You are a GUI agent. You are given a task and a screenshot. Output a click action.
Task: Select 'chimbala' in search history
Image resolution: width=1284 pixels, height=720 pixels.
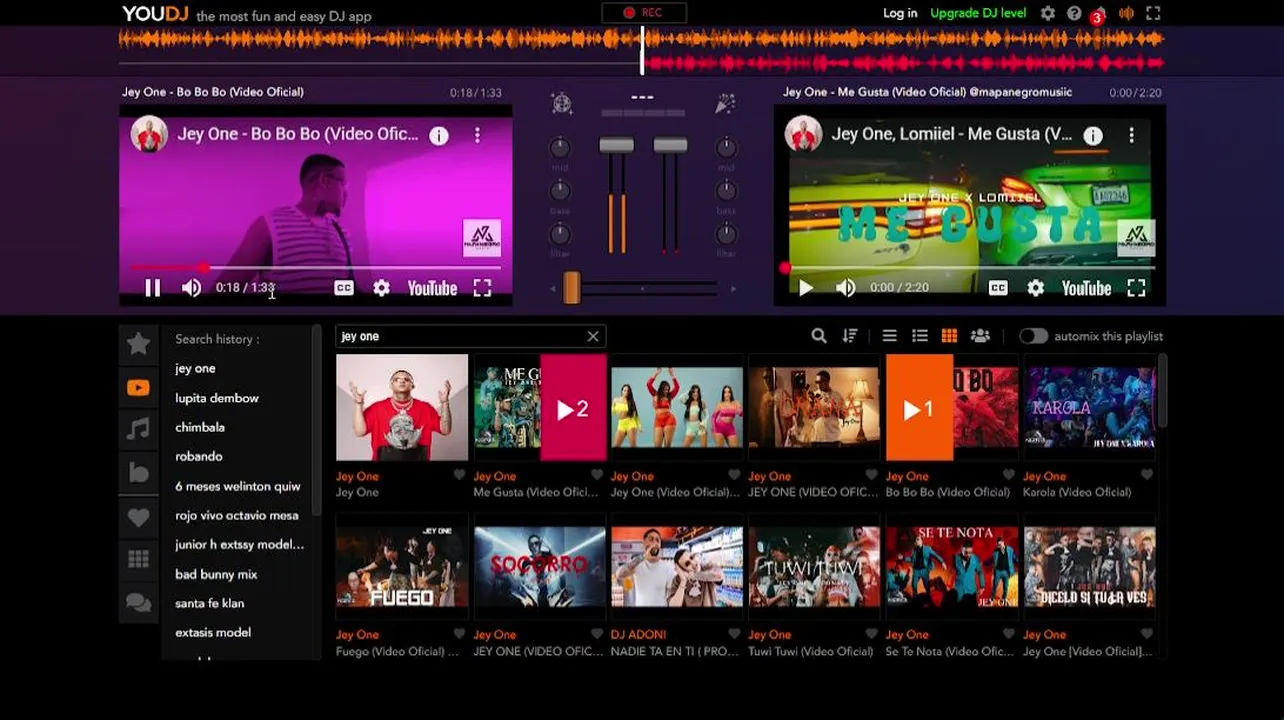(200, 427)
